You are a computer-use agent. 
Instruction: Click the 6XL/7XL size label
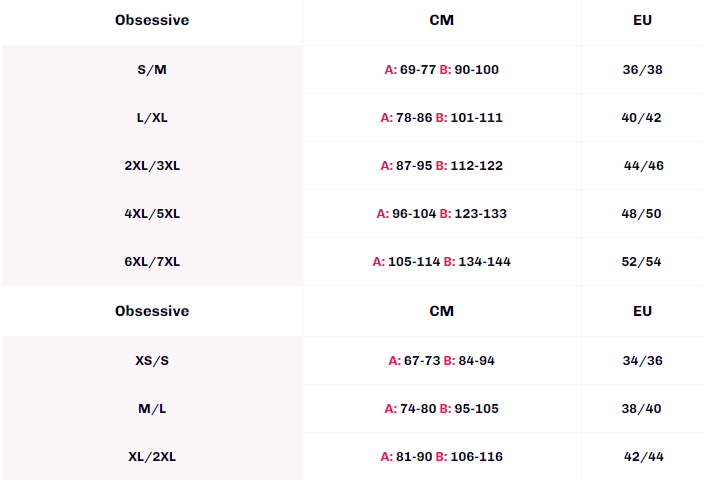click(x=152, y=262)
